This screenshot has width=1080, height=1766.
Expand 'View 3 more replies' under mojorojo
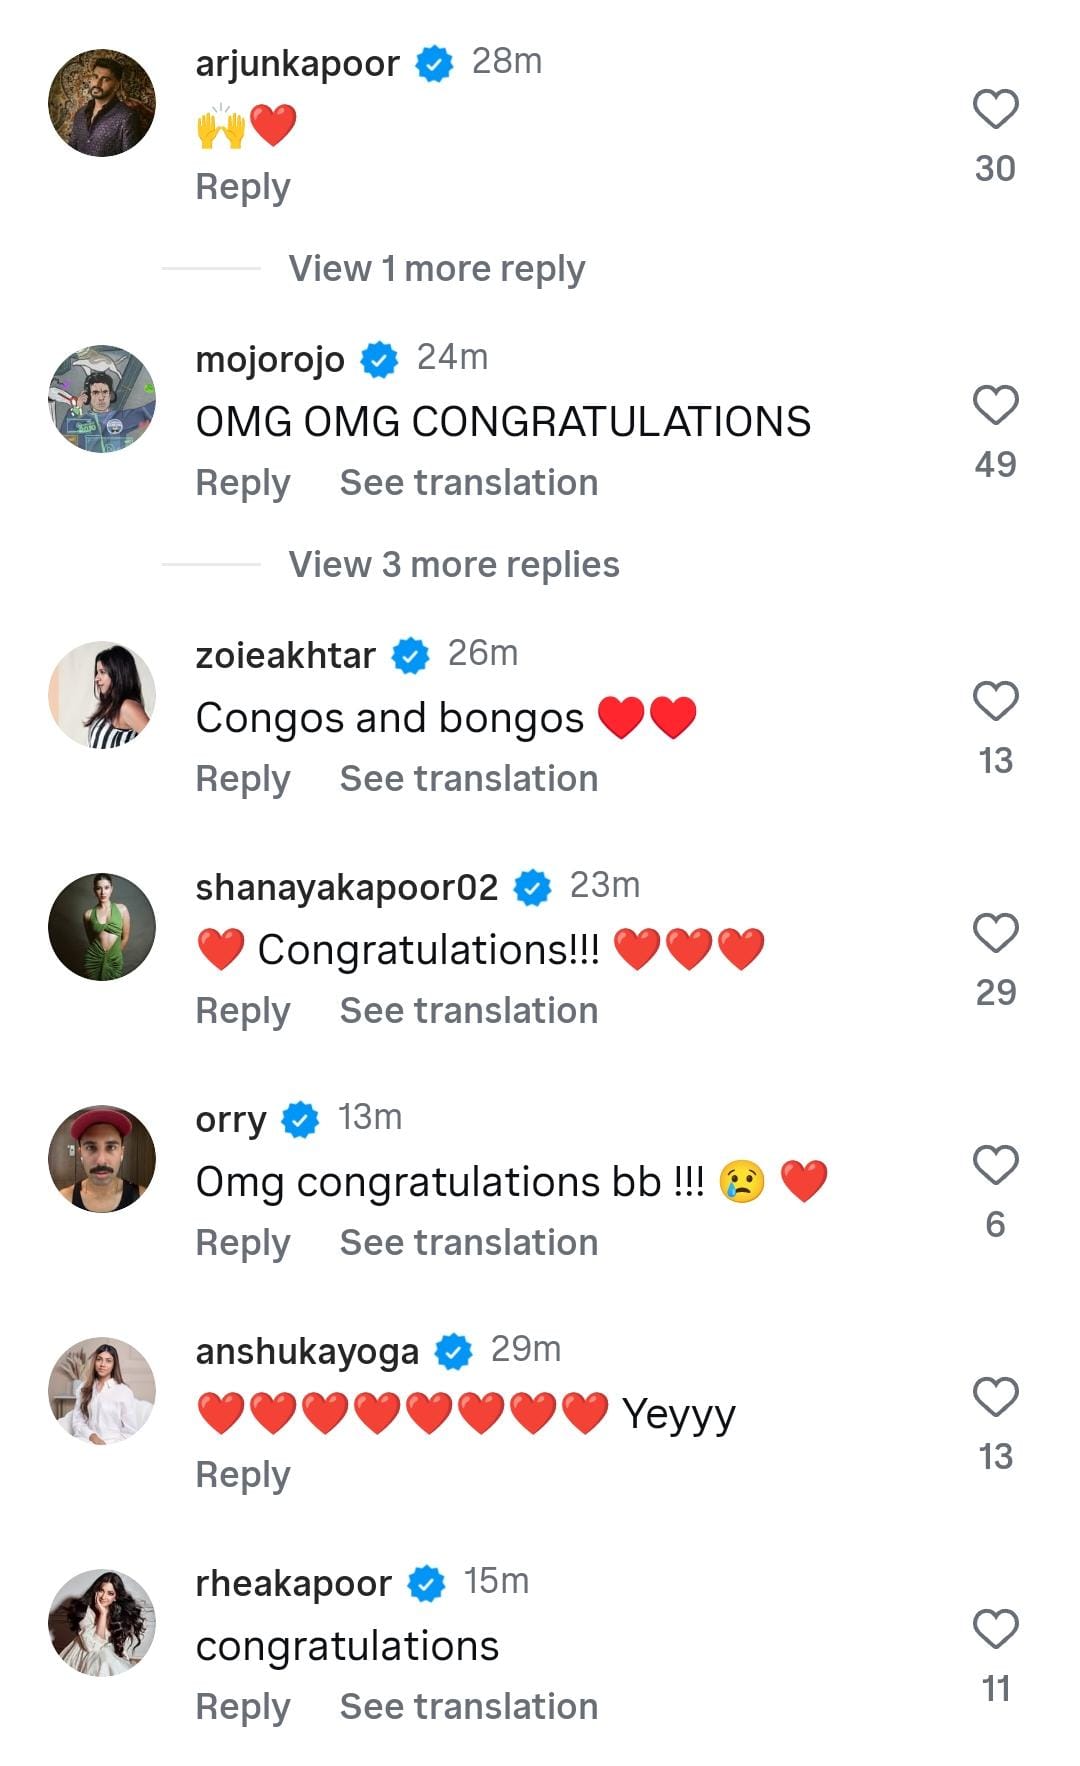pyautogui.click(x=453, y=564)
